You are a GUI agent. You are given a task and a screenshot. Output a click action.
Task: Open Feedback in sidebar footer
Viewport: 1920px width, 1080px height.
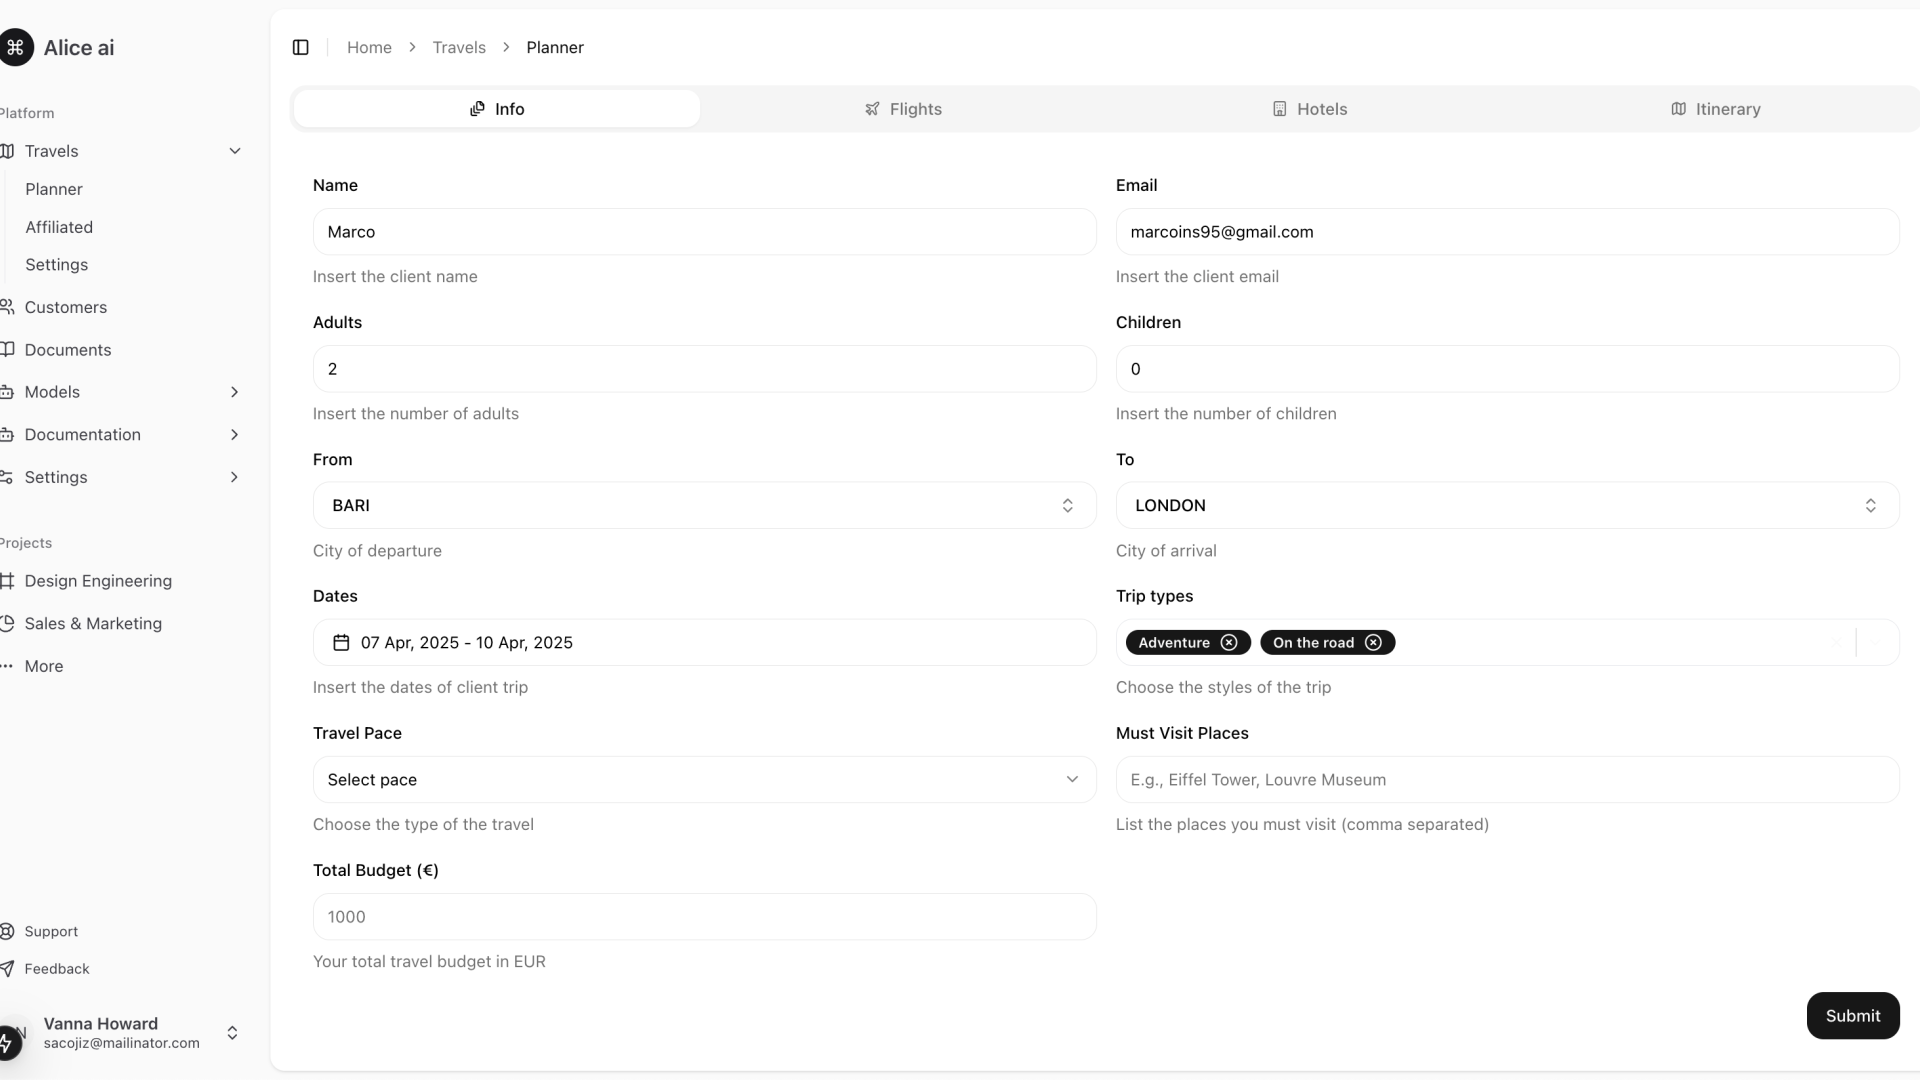[56, 969]
